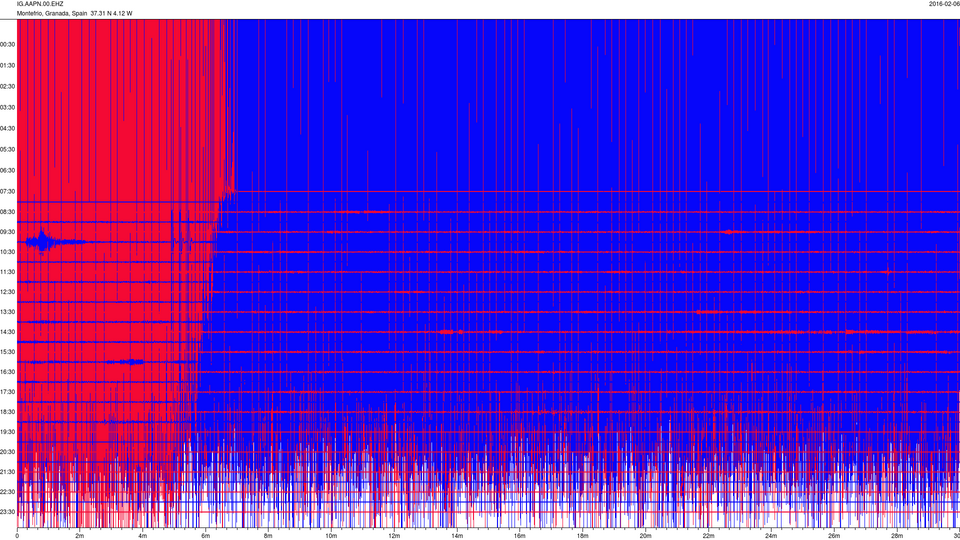
Task: Click the red blip on 09:30 trace near 22m
Action: [728, 232]
